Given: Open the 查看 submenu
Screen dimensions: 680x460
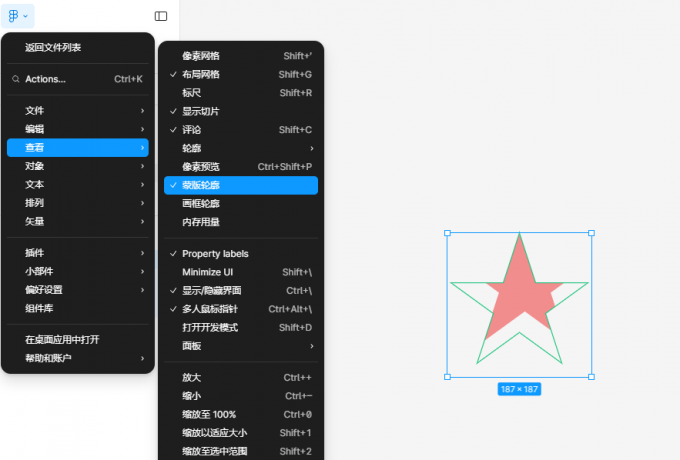Looking at the screenshot, I should pos(78,147).
